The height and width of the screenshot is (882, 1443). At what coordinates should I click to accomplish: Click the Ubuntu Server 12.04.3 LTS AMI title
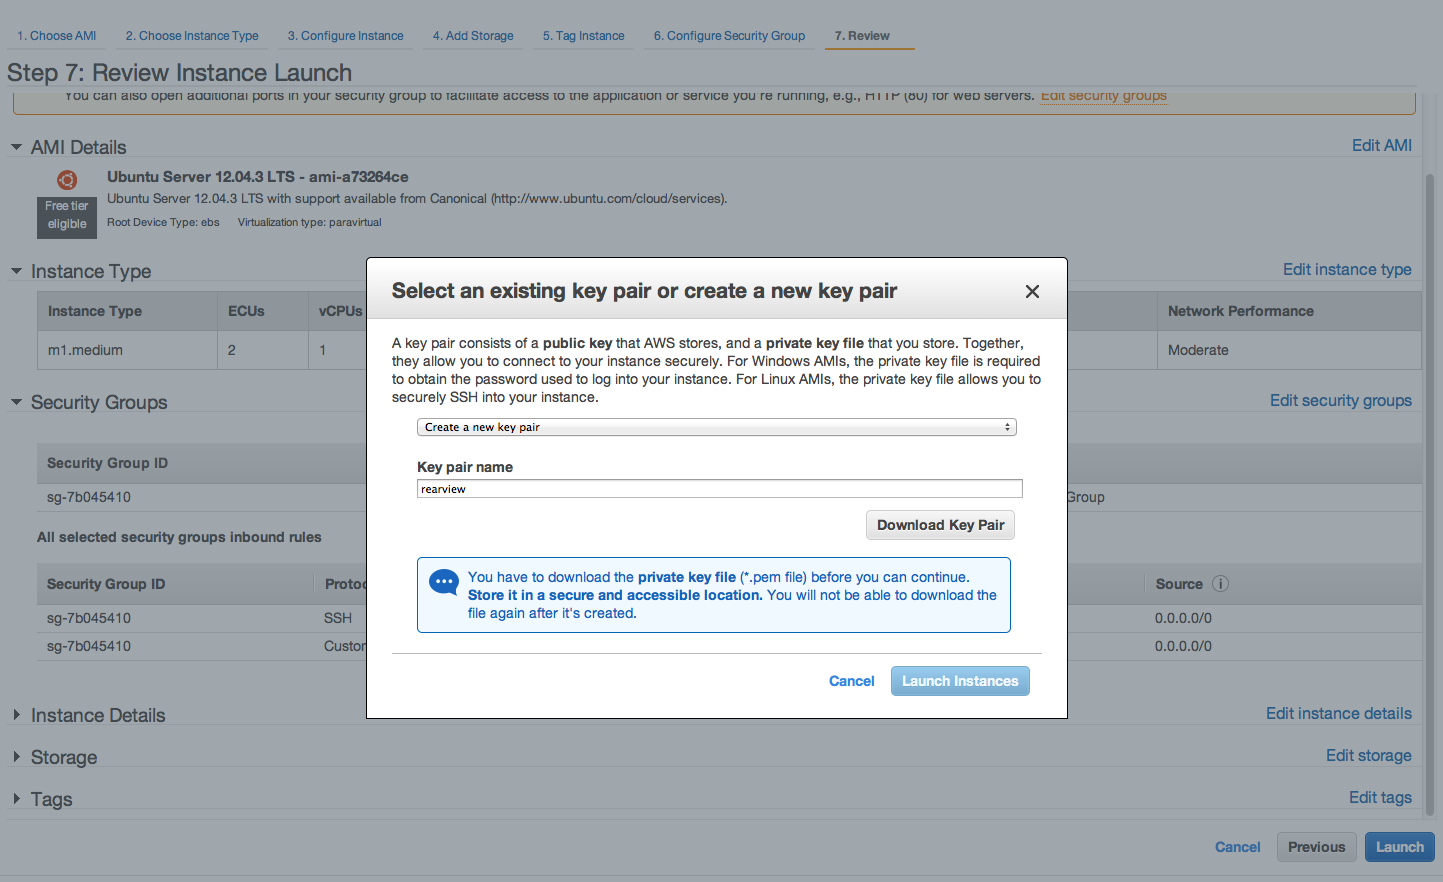[258, 177]
